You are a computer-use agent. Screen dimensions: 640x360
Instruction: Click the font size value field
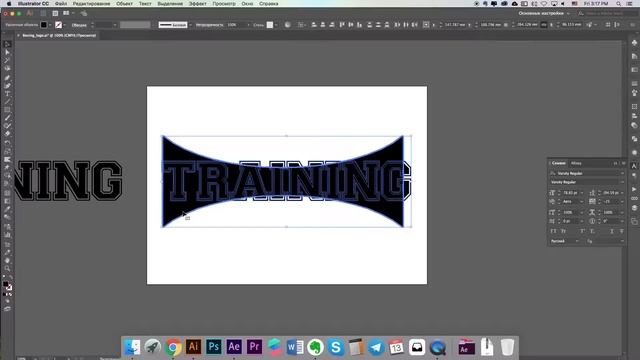click(x=570, y=193)
